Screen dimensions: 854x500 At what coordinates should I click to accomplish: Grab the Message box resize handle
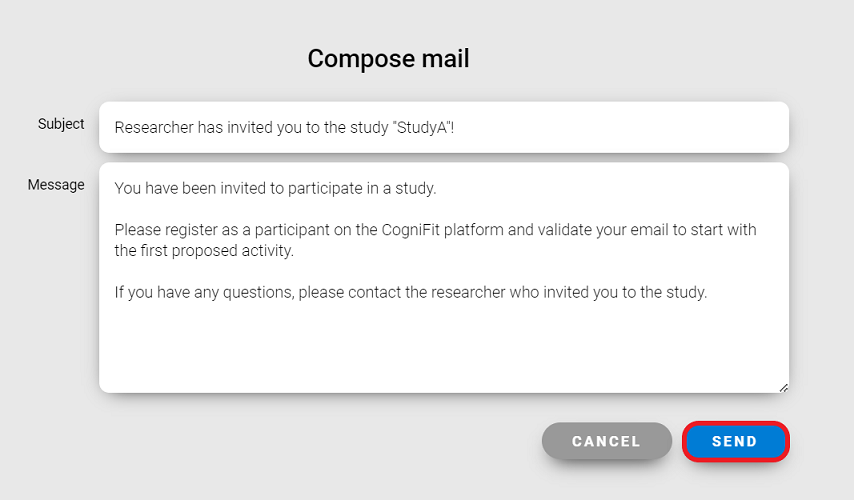[x=783, y=387]
